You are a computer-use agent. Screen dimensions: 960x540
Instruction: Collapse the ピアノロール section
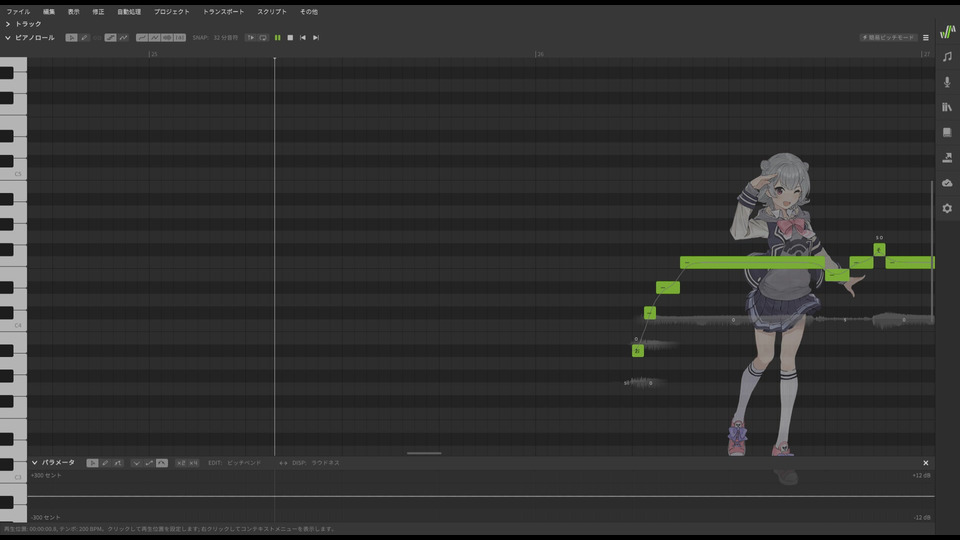[x=8, y=38]
